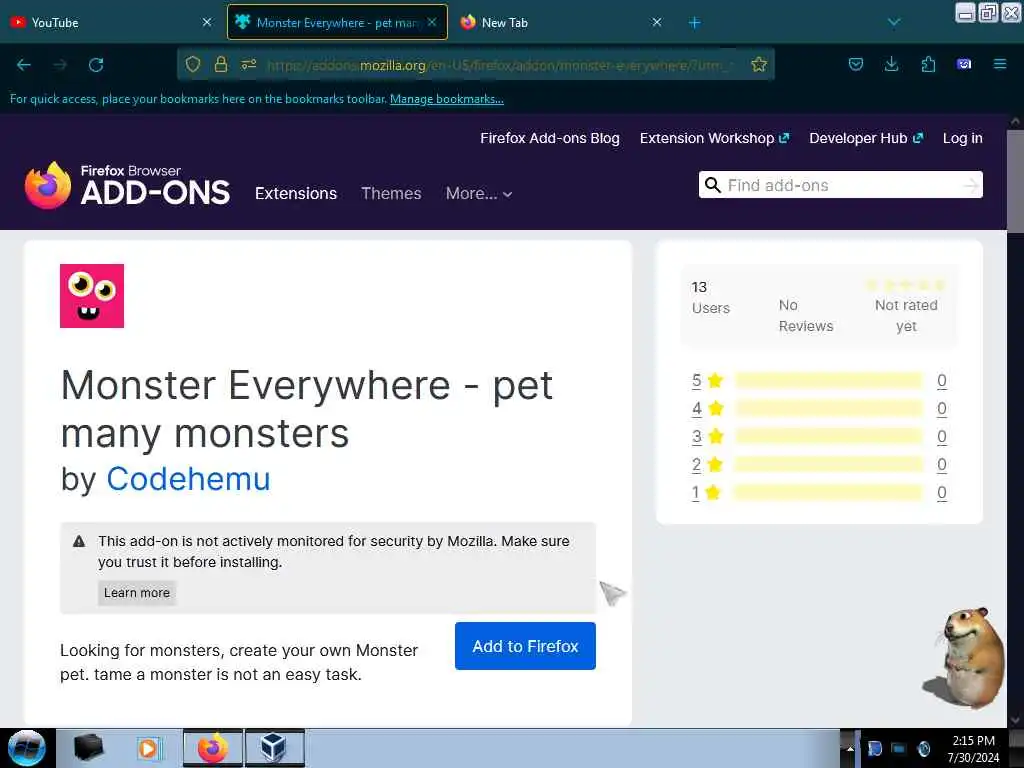Click the network tray icon
The width and height of the screenshot is (1024, 768).
click(899, 748)
